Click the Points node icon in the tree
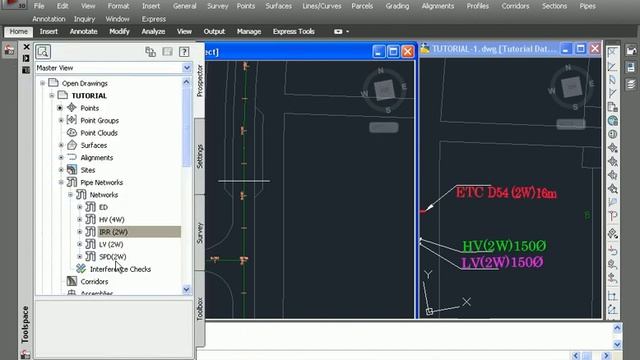This screenshot has width=640, height=360. [x=72, y=108]
